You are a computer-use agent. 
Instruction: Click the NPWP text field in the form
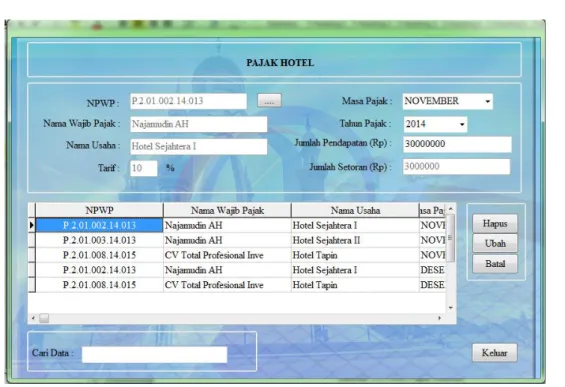coord(188,101)
